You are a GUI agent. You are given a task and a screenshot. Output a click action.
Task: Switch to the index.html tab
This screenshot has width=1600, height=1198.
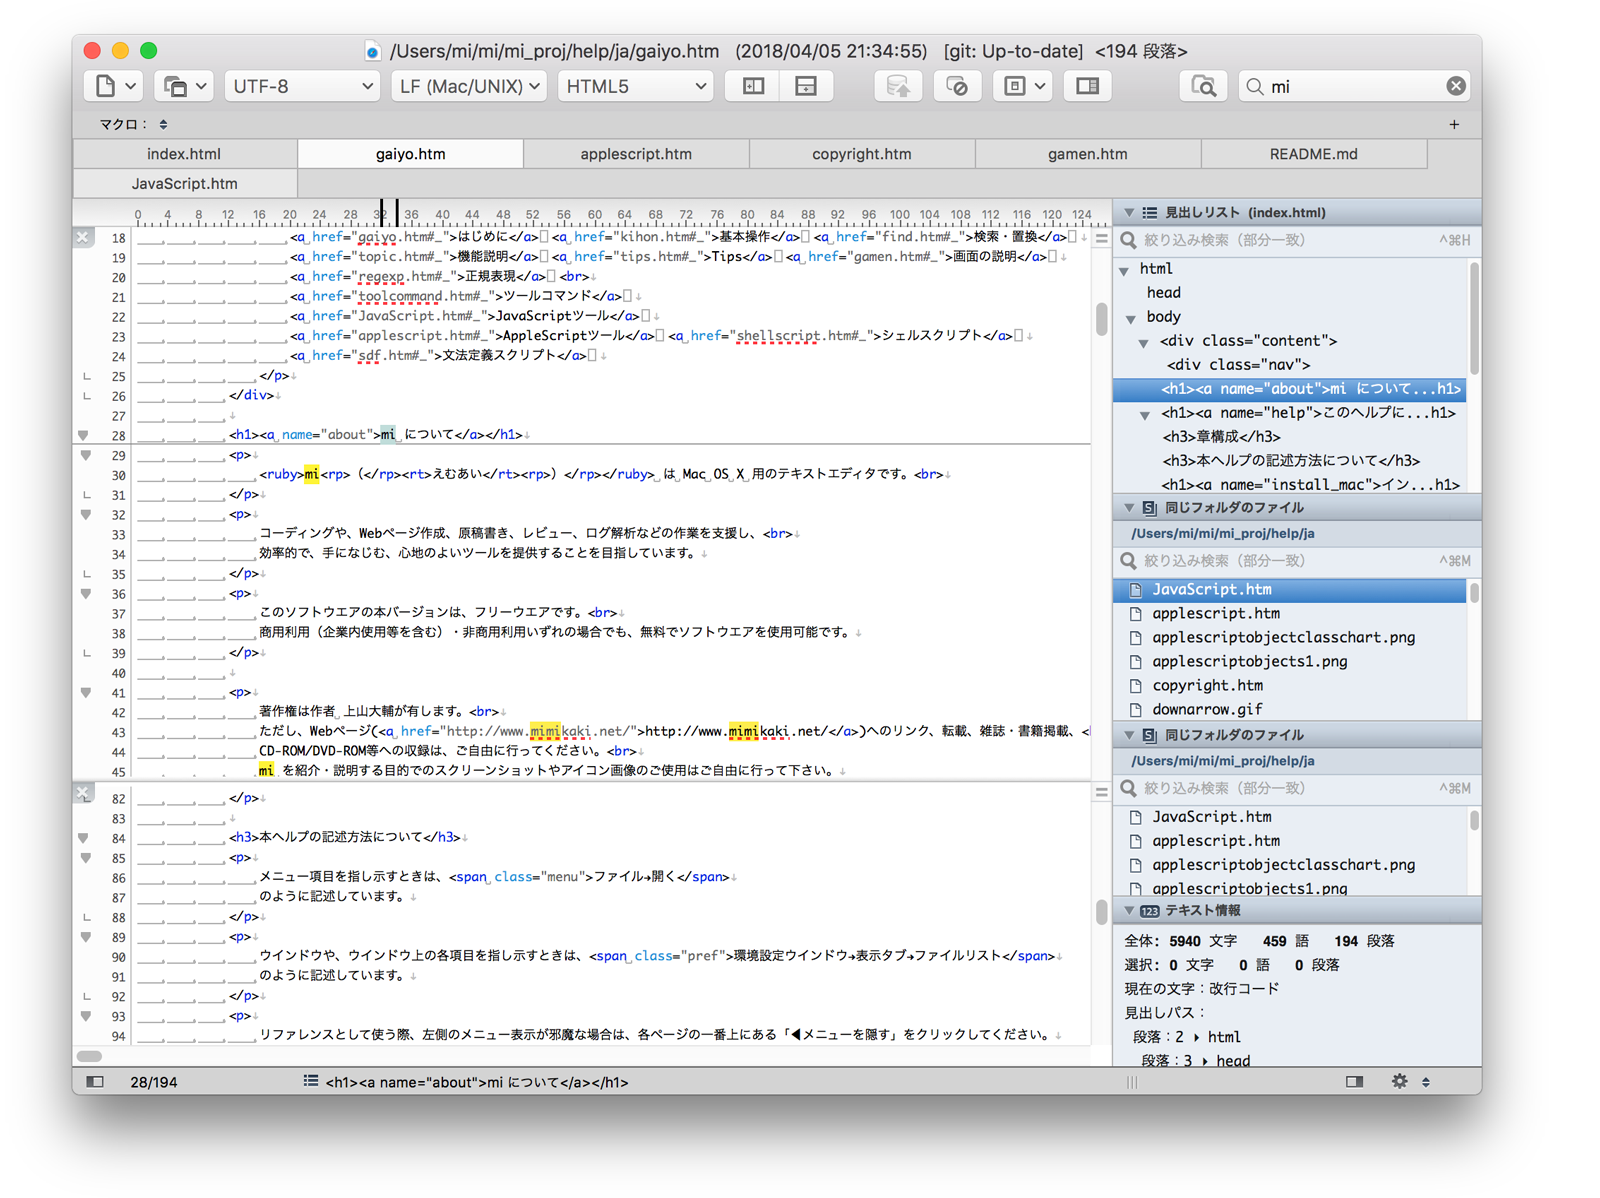[x=185, y=154]
